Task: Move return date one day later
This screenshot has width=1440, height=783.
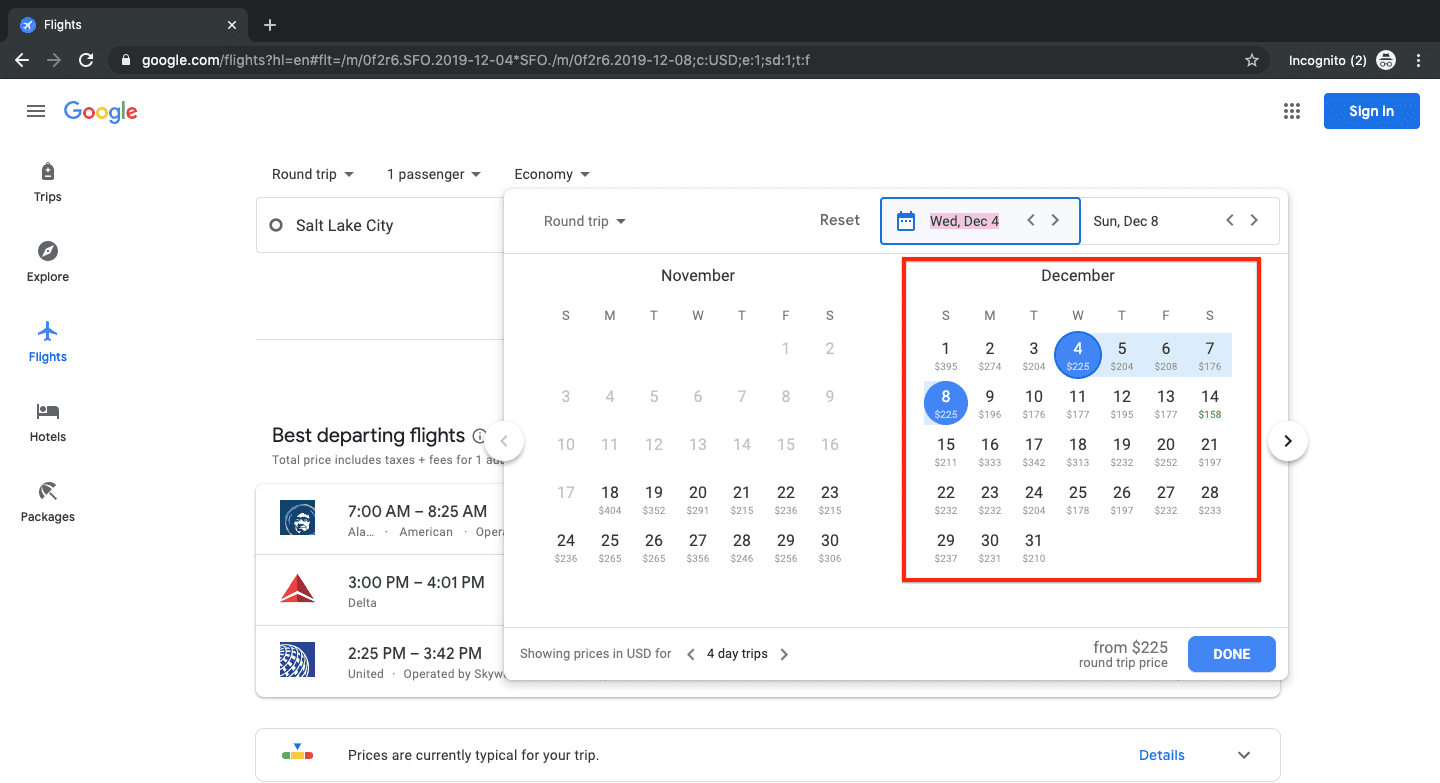Action: [x=1254, y=221]
